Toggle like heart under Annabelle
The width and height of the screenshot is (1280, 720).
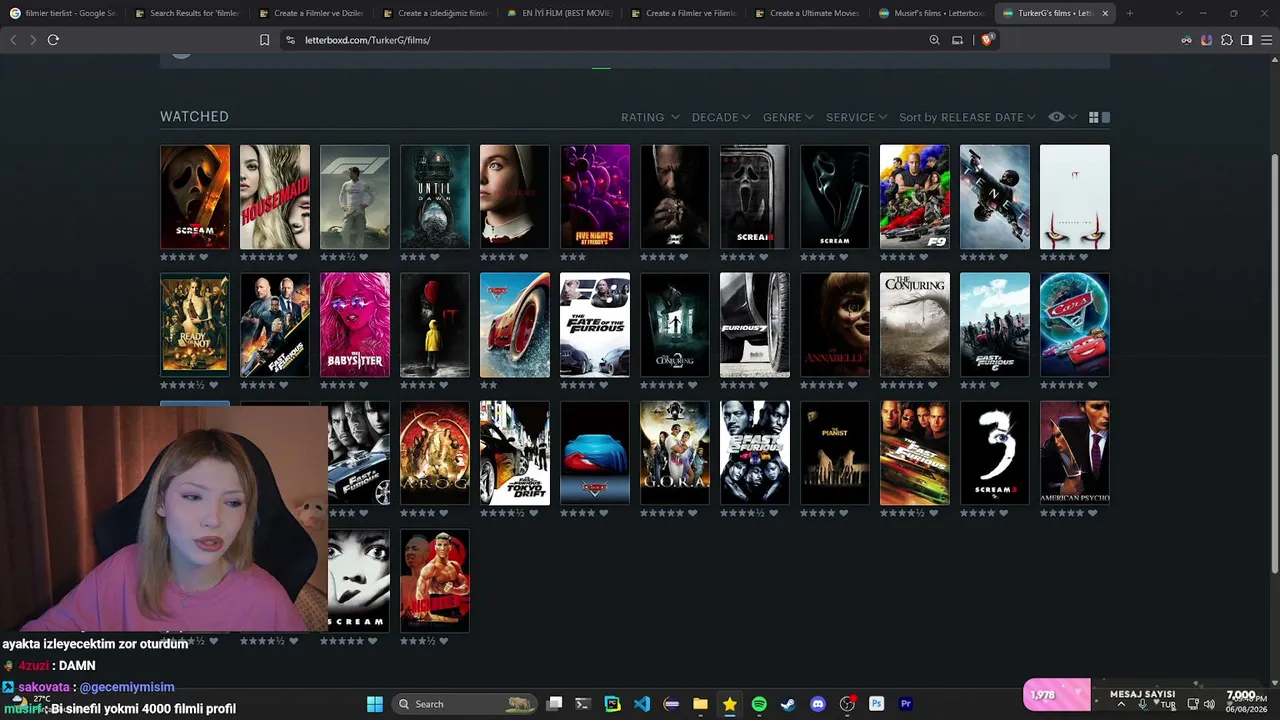(852, 385)
